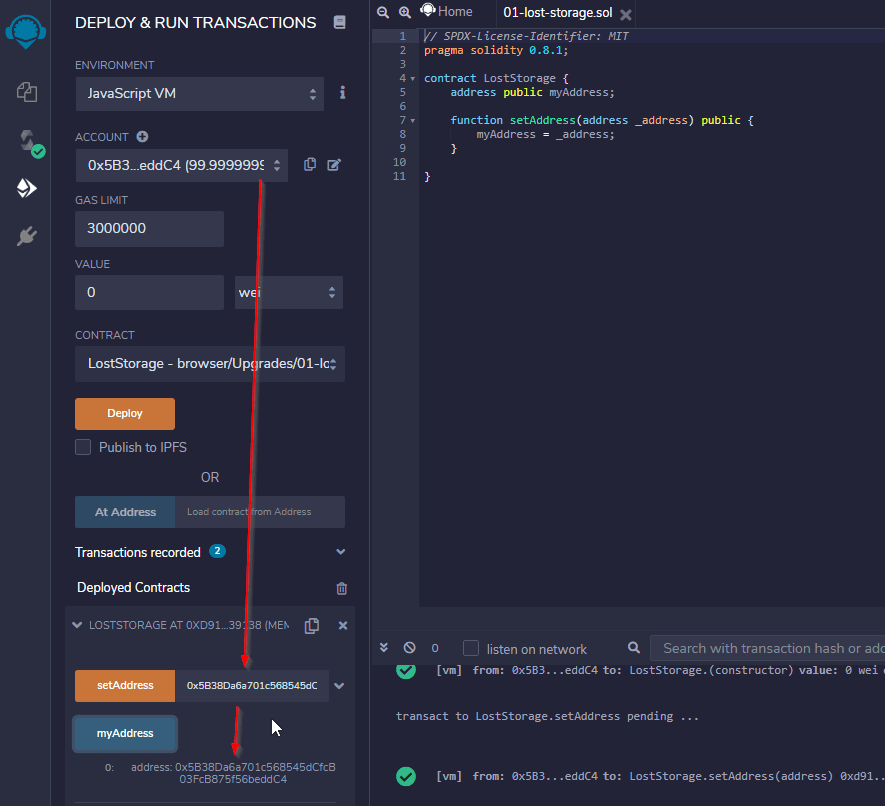Click green check of constructor transaction

[406, 671]
